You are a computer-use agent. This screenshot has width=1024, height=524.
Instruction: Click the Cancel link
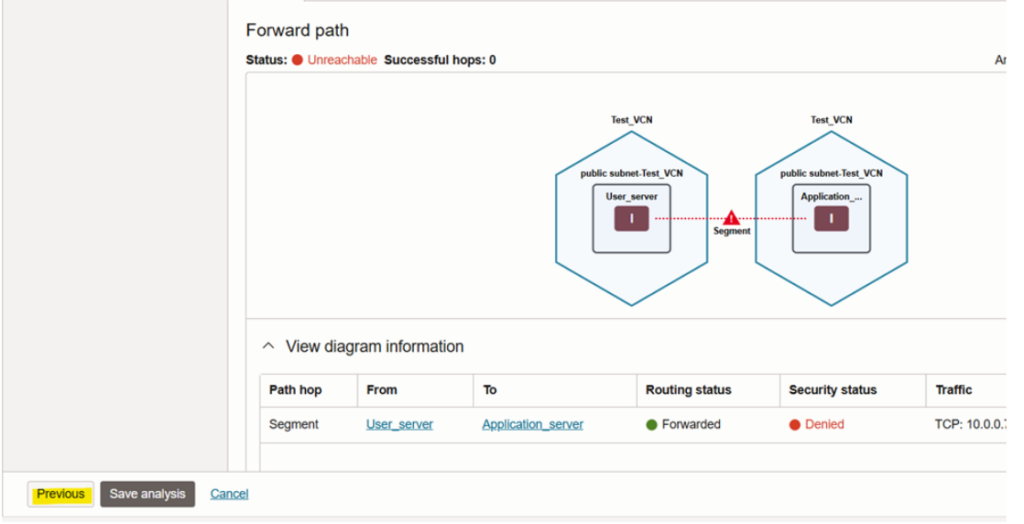pos(229,494)
